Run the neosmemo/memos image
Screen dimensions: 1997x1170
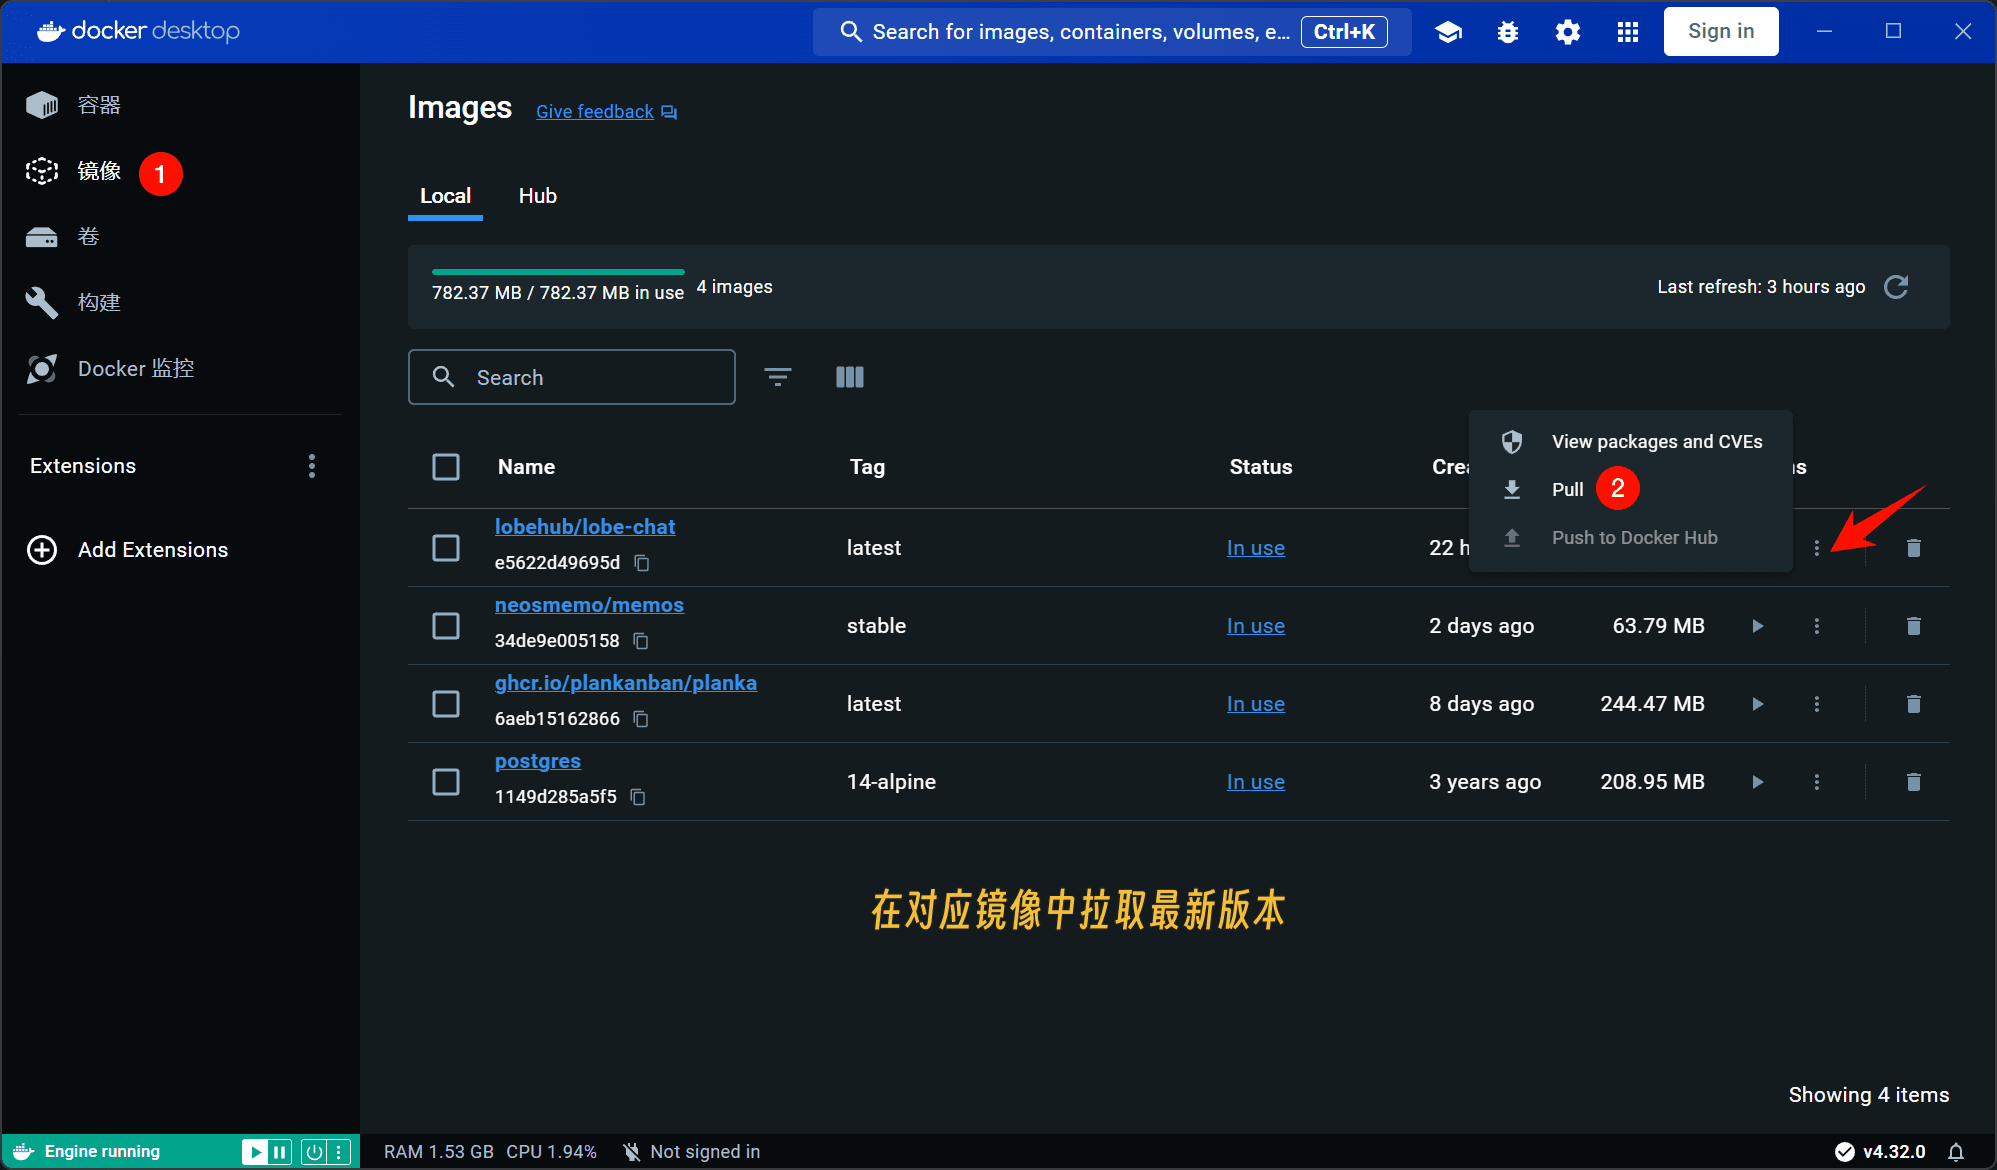click(1757, 626)
